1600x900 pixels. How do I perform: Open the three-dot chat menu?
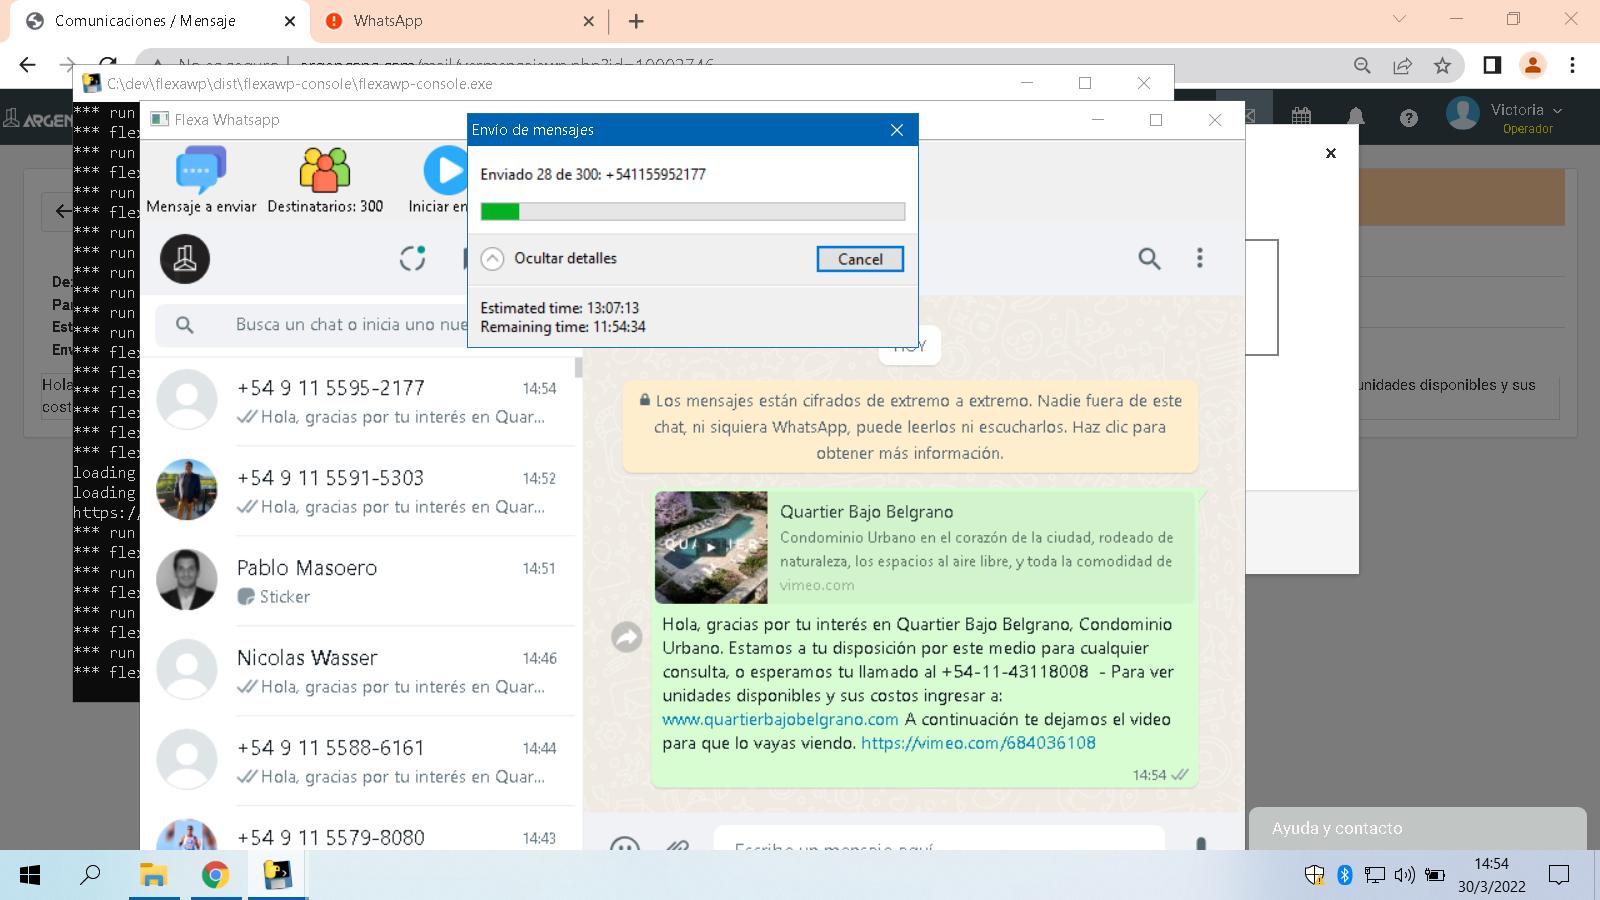pos(1200,259)
